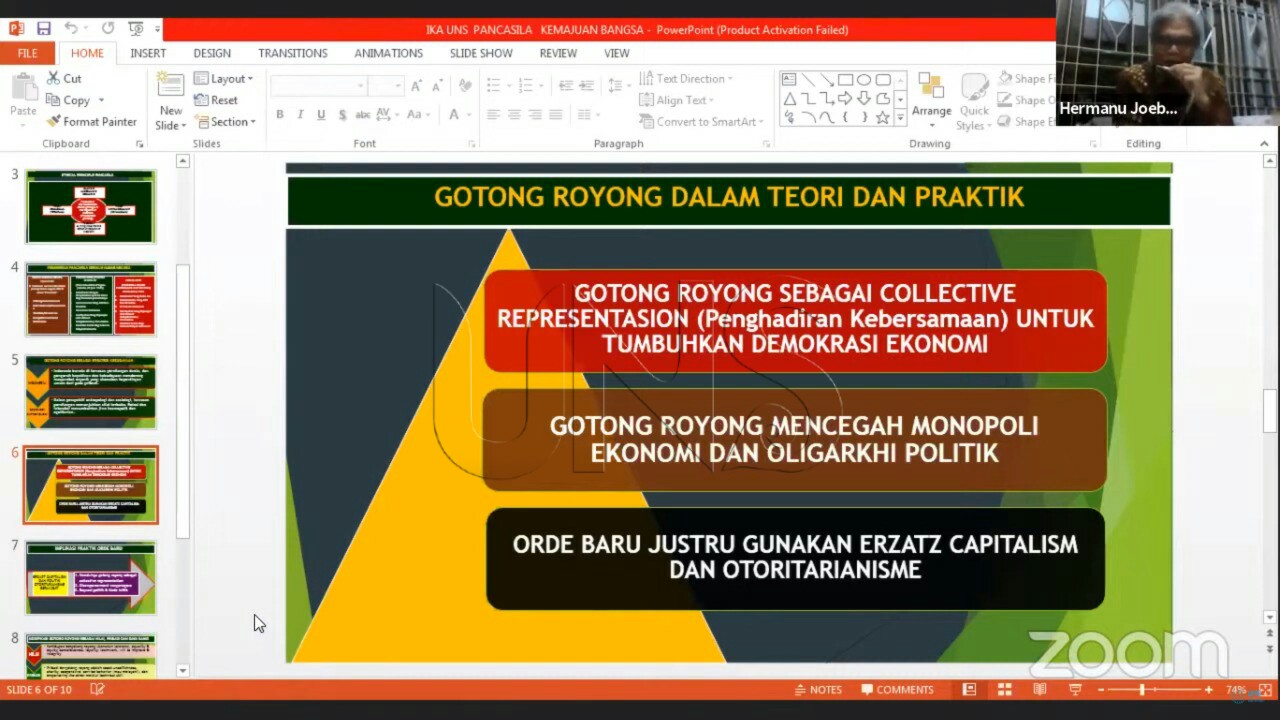Click the zoom in plus button

pyautogui.click(x=1208, y=690)
